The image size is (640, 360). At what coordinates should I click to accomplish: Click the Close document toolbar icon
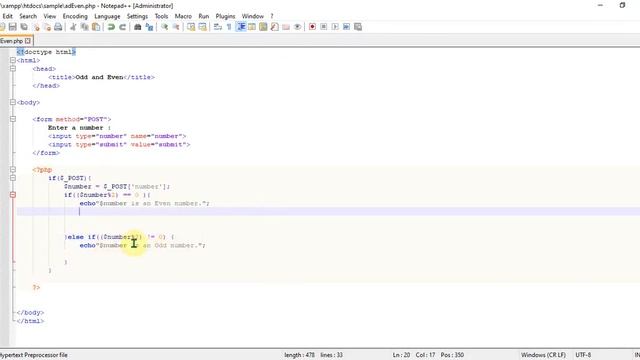click(36, 27)
